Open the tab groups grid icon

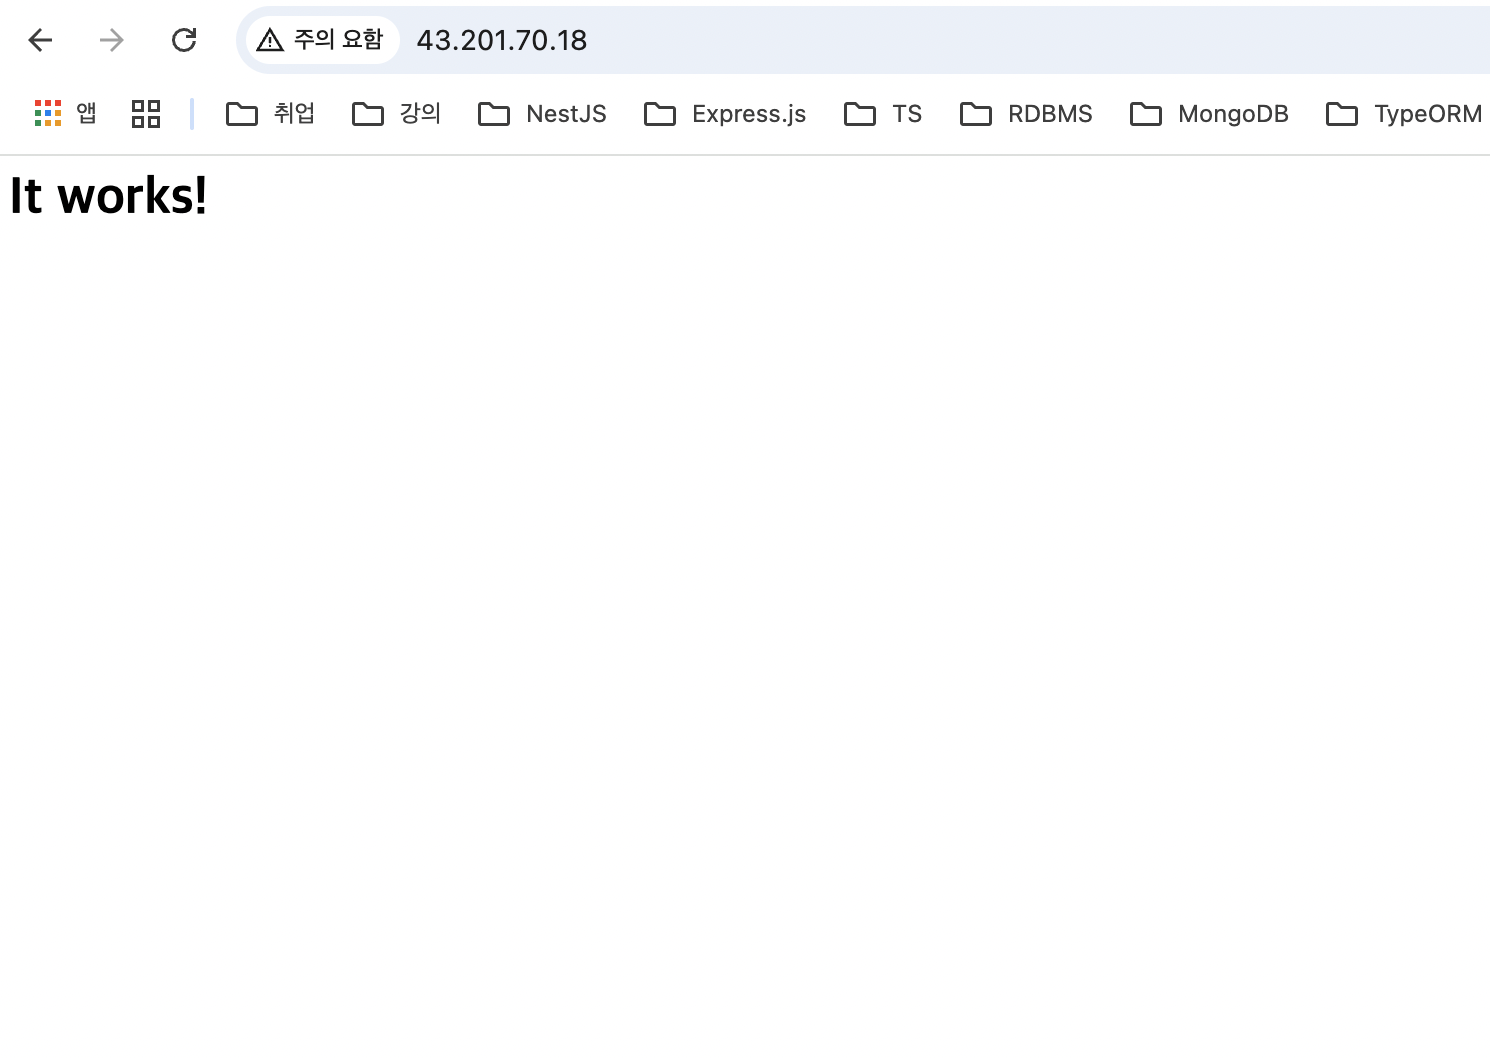click(x=146, y=113)
